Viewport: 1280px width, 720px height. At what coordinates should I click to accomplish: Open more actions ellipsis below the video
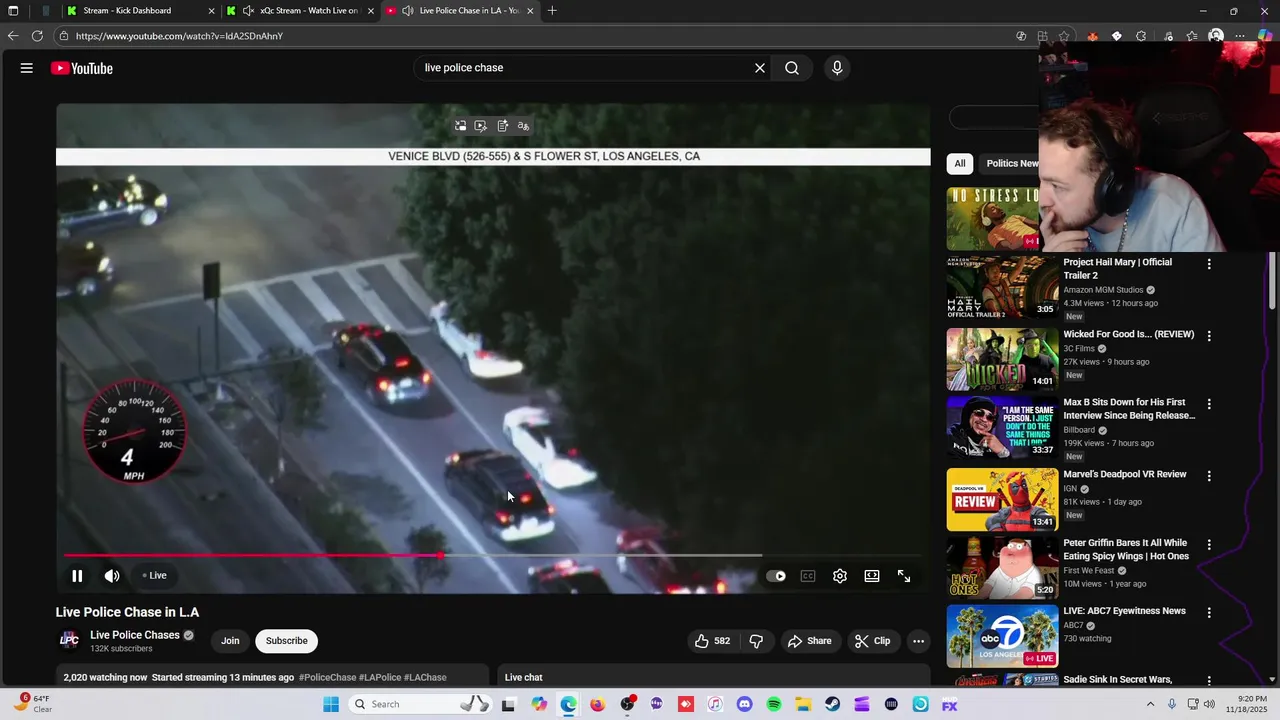[918, 641]
